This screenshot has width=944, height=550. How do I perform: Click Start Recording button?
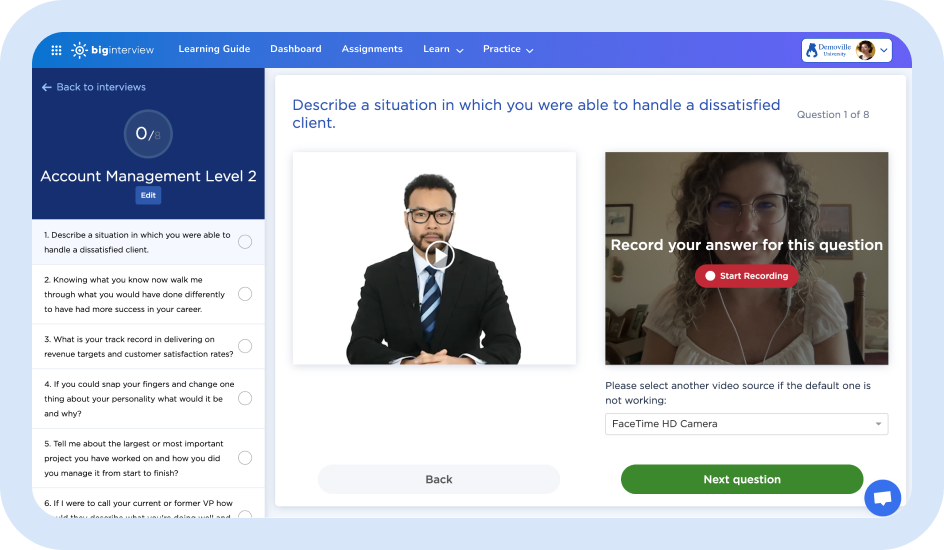(747, 276)
